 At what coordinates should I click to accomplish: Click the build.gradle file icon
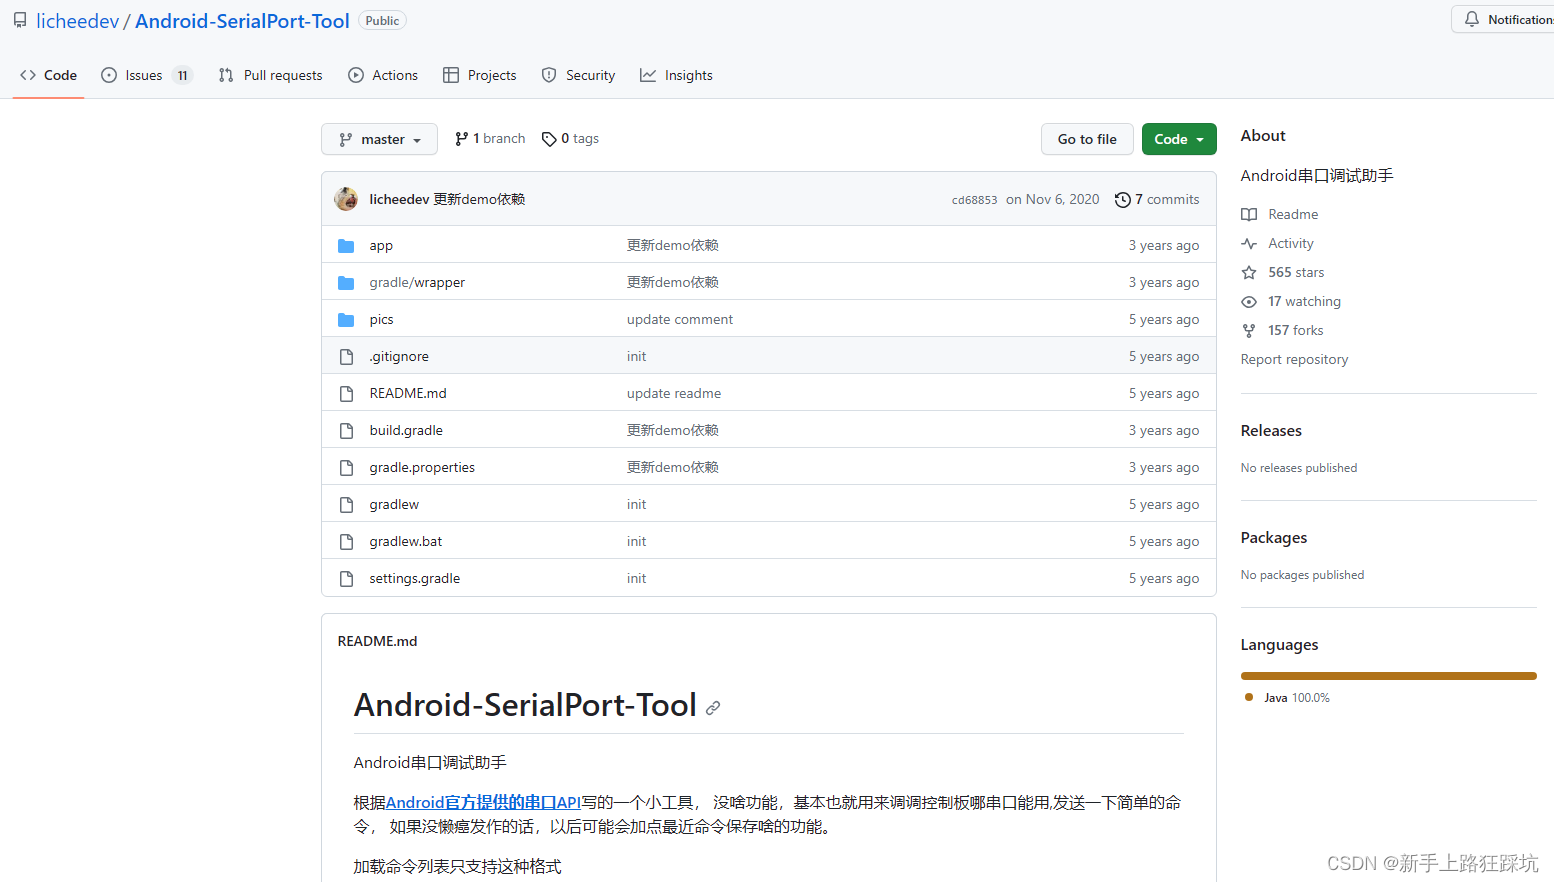click(346, 430)
